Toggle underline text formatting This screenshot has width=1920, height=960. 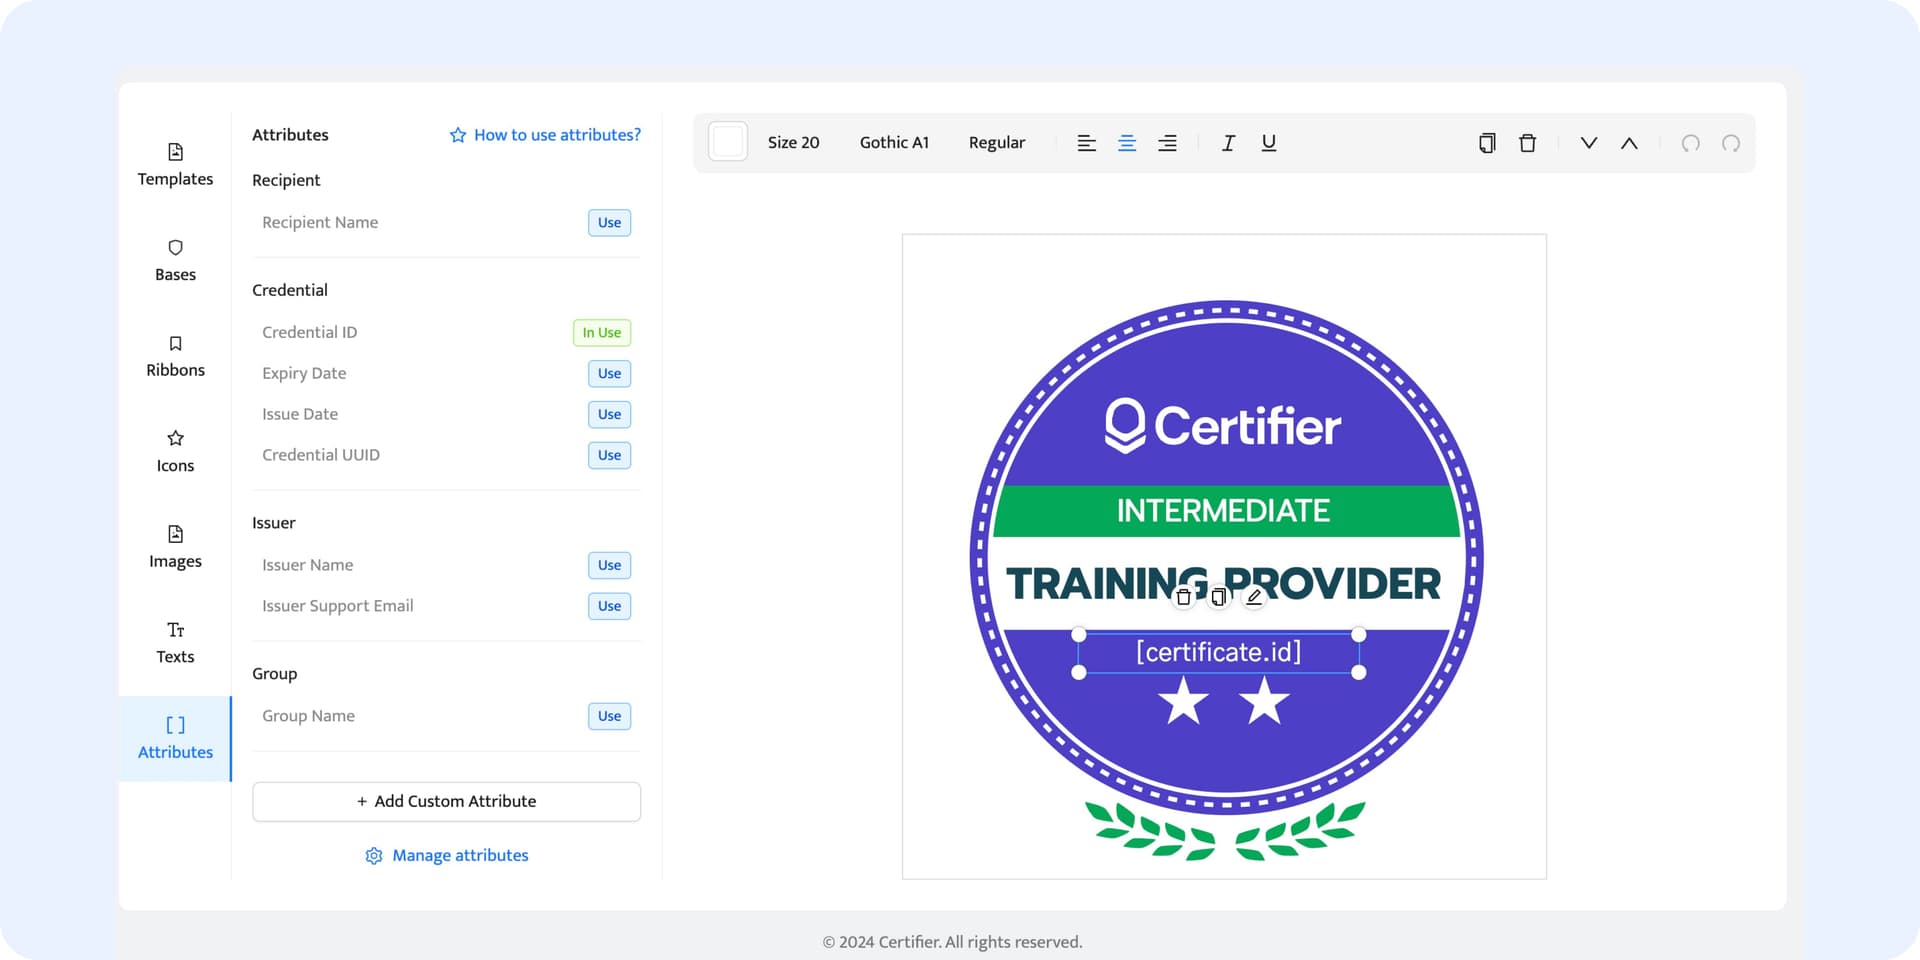[x=1268, y=143]
